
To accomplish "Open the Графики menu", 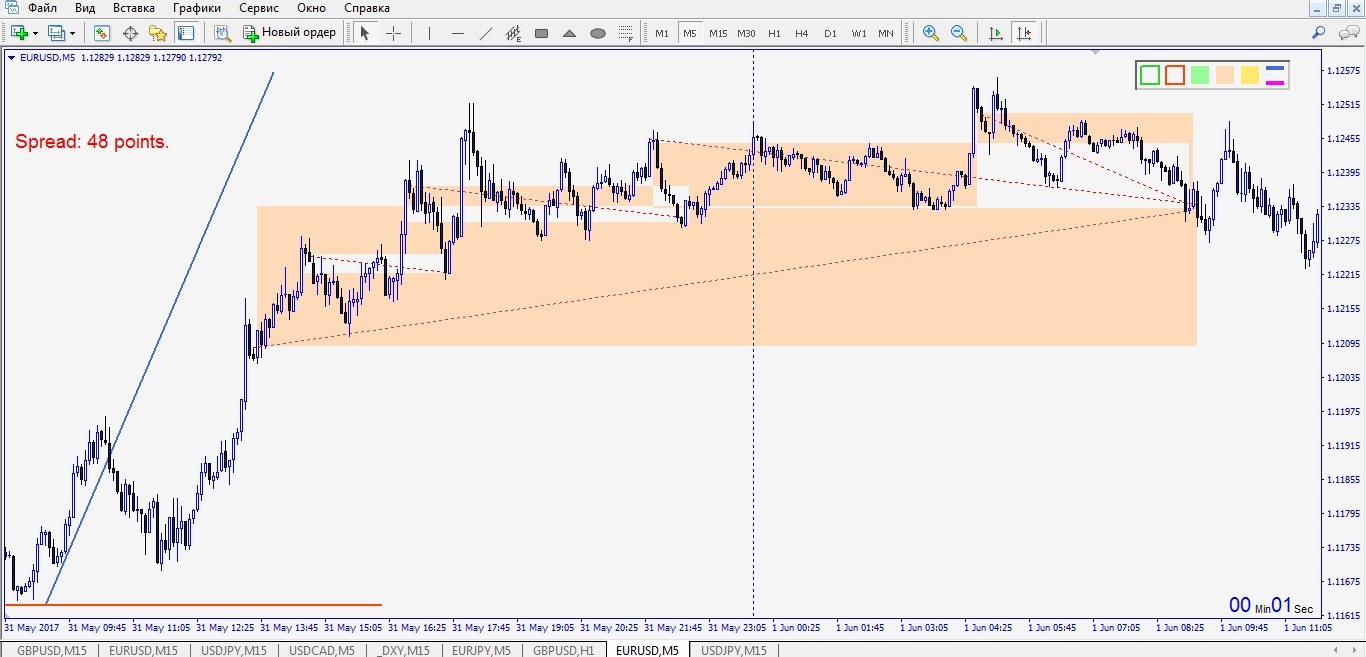I will click(196, 8).
